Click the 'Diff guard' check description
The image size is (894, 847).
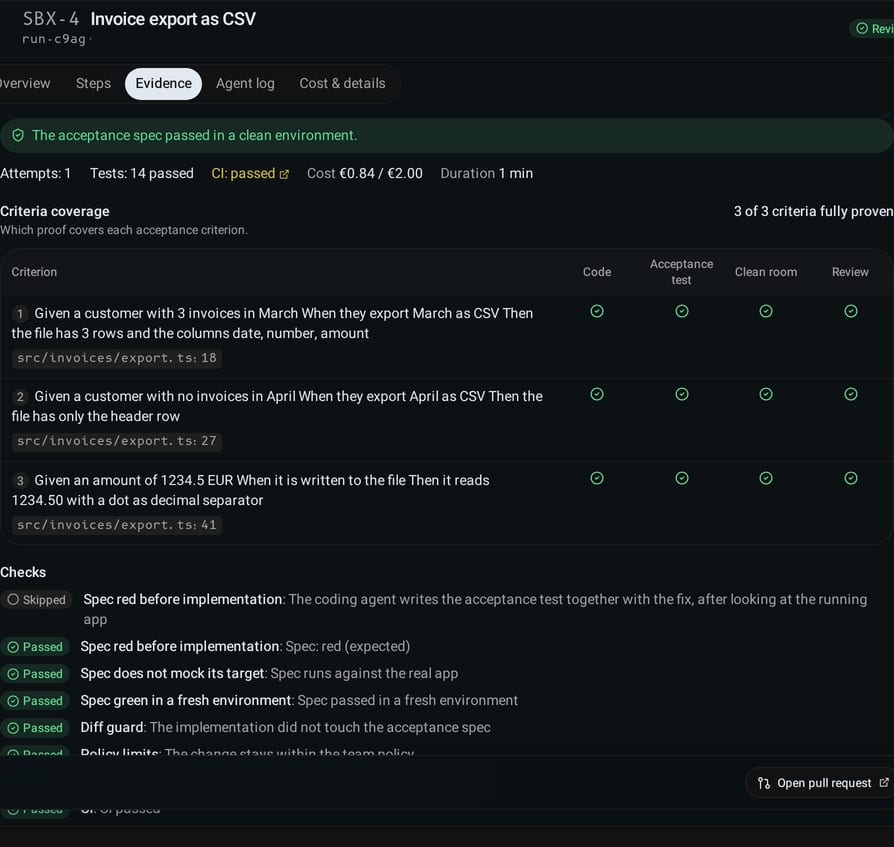tap(320, 728)
